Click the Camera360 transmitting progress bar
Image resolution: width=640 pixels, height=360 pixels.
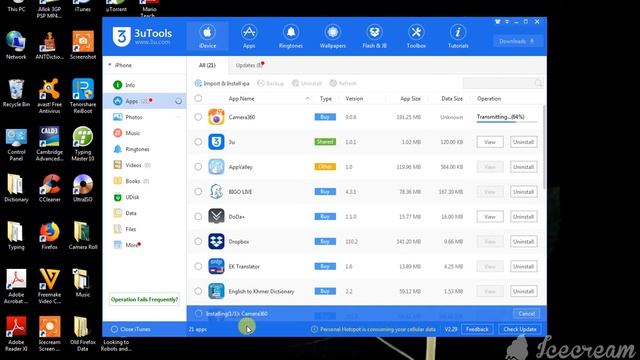pyautogui.click(x=507, y=122)
